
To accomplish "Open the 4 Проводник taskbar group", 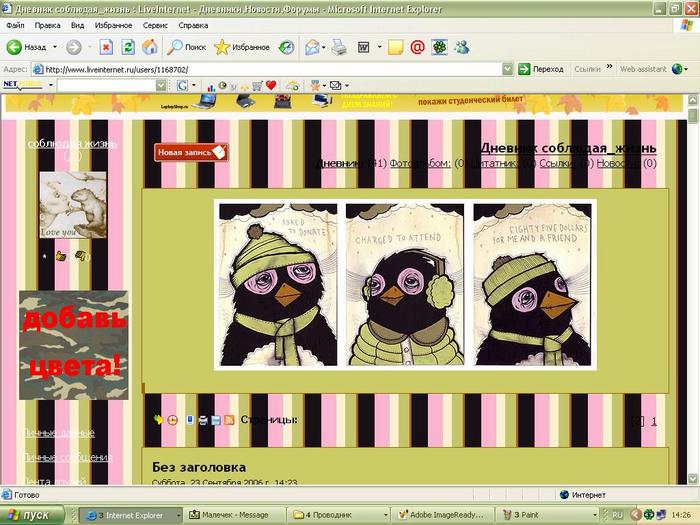I will coord(339,515).
